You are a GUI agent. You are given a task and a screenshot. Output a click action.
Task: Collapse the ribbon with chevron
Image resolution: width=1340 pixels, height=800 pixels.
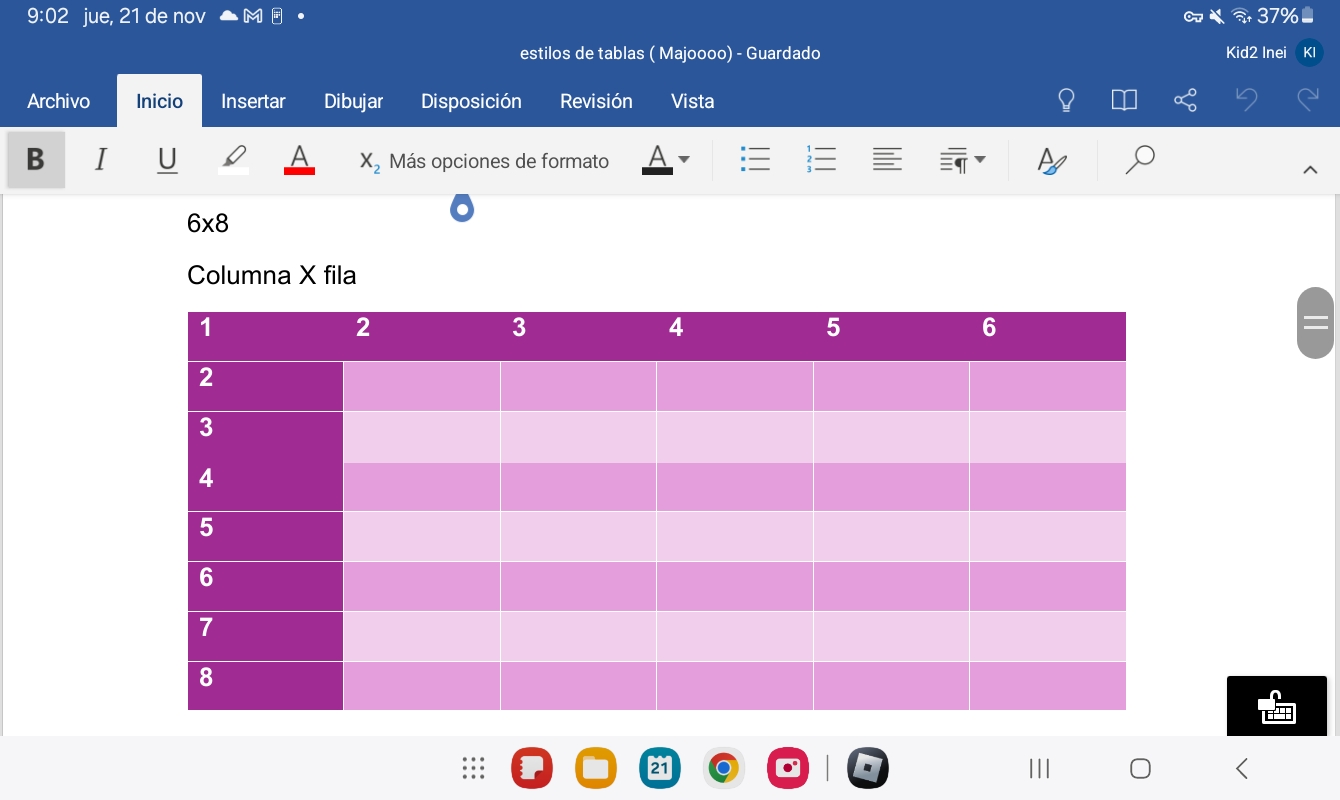tap(1310, 170)
